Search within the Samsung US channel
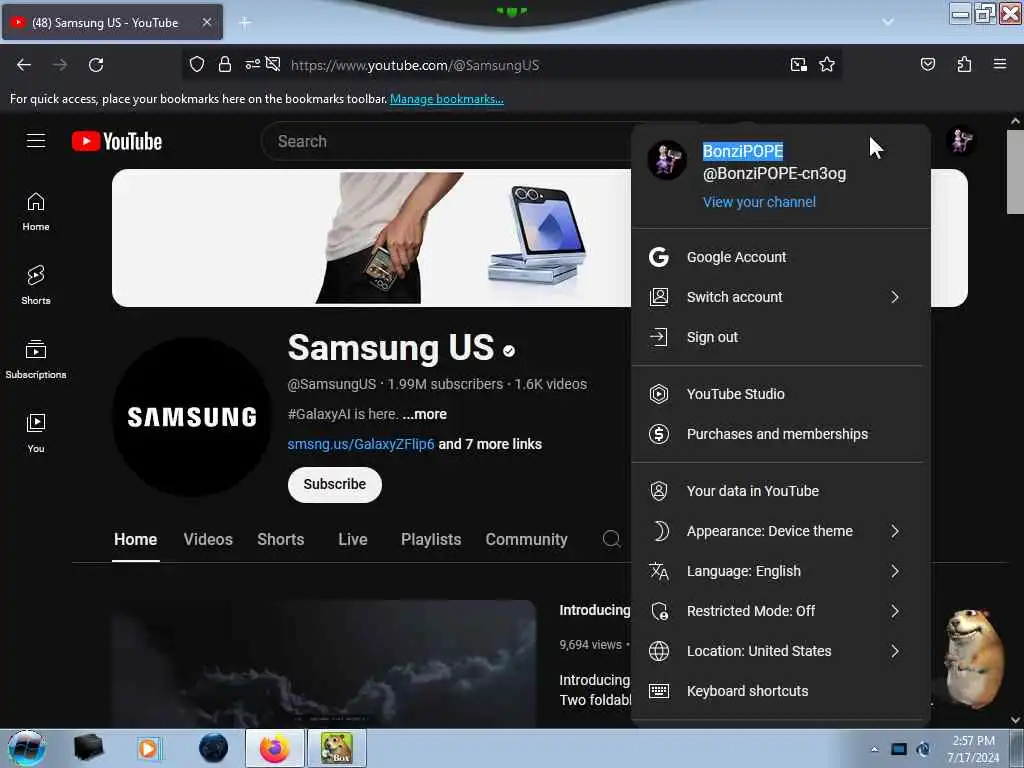 tap(611, 539)
